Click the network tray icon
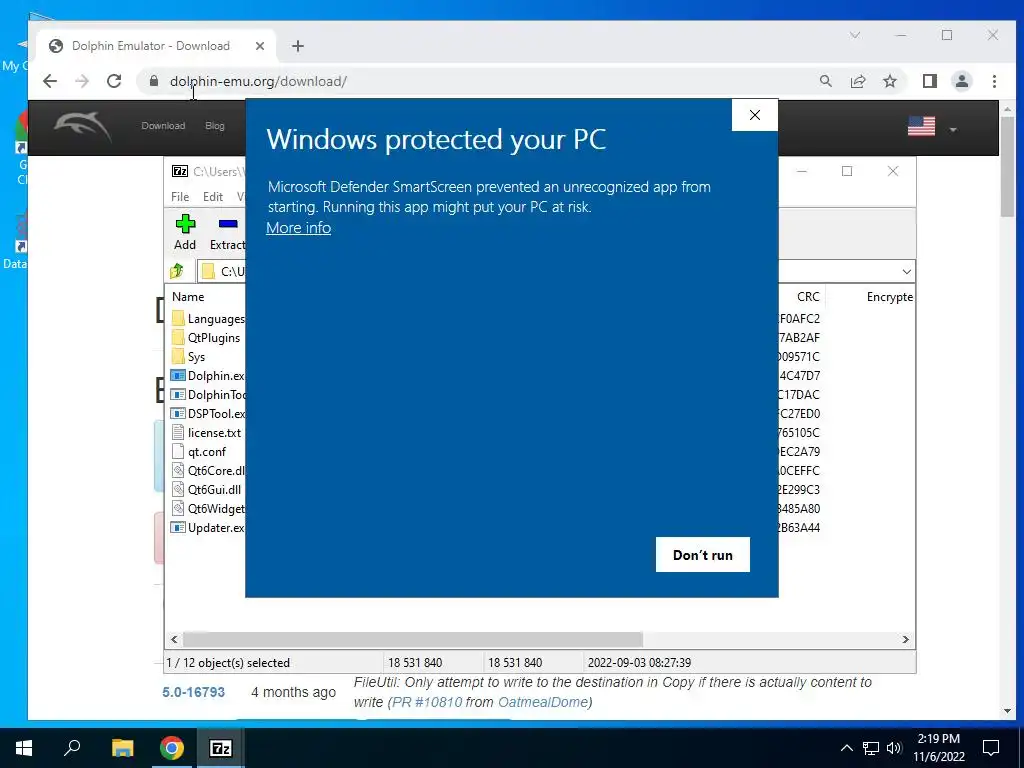The width and height of the screenshot is (1024, 768). pyautogui.click(x=871, y=748)
